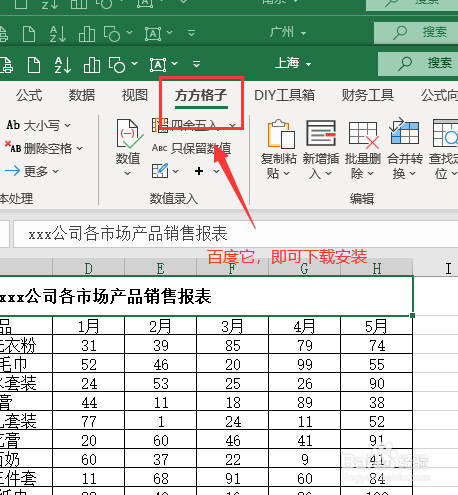Viewport: 458px width, 495px height.
Task: Click the 新增插入 insert icon
Action: coord(321,133)
